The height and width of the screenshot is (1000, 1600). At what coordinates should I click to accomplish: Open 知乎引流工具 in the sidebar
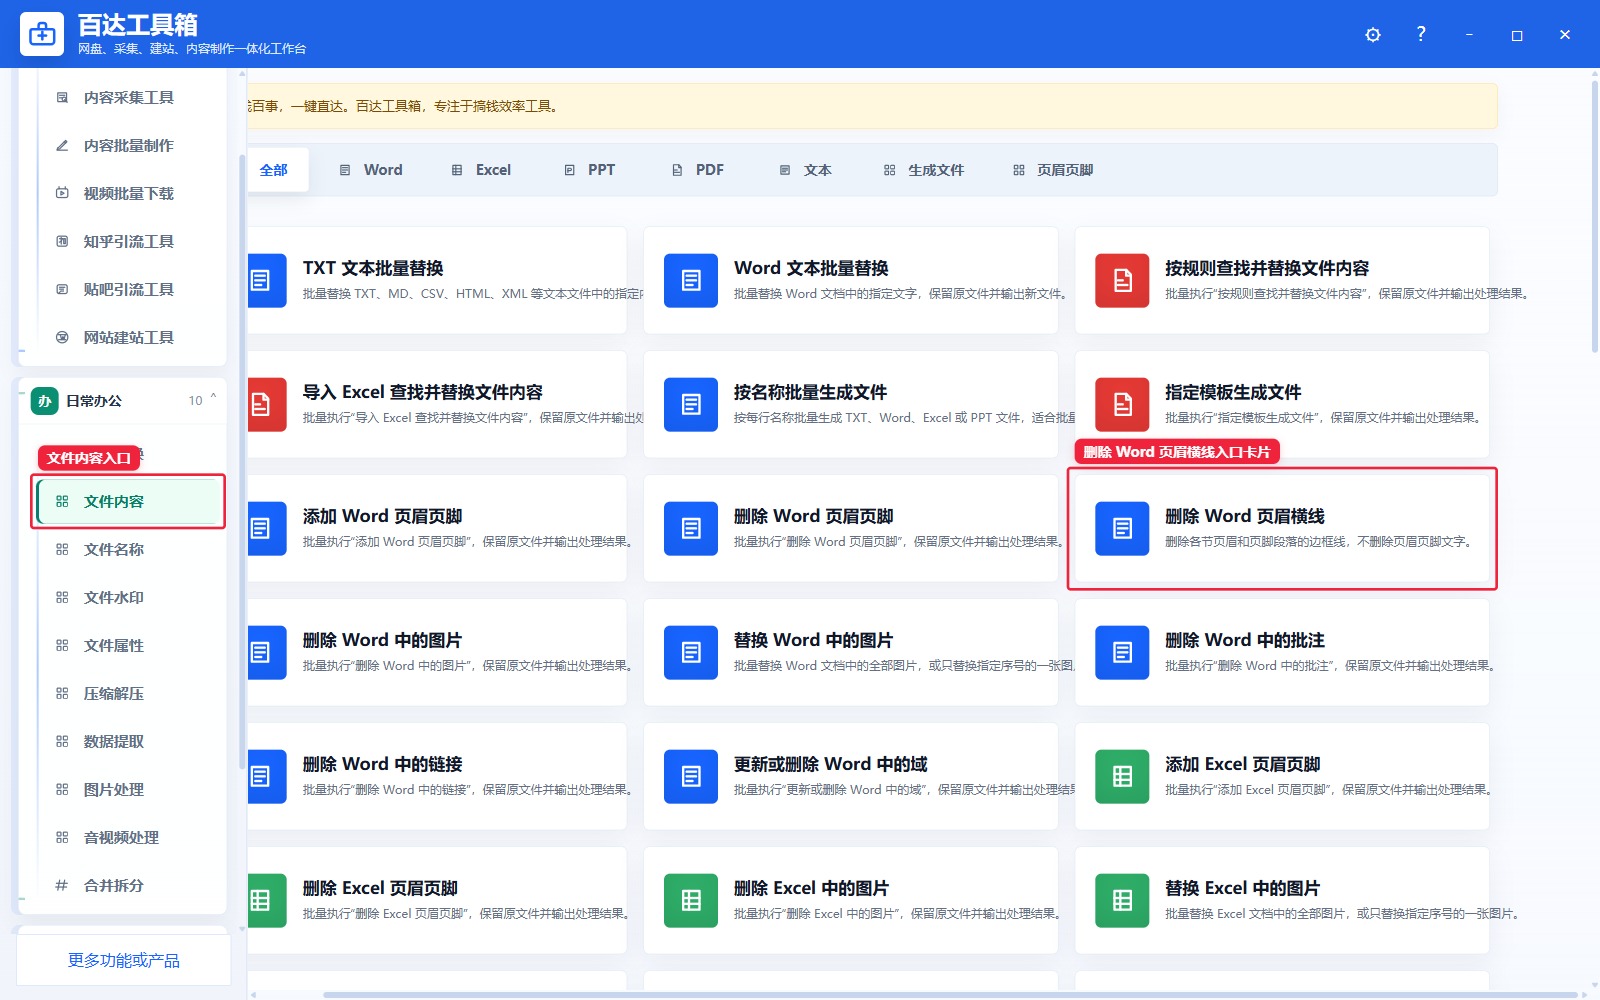pos(128,241)
